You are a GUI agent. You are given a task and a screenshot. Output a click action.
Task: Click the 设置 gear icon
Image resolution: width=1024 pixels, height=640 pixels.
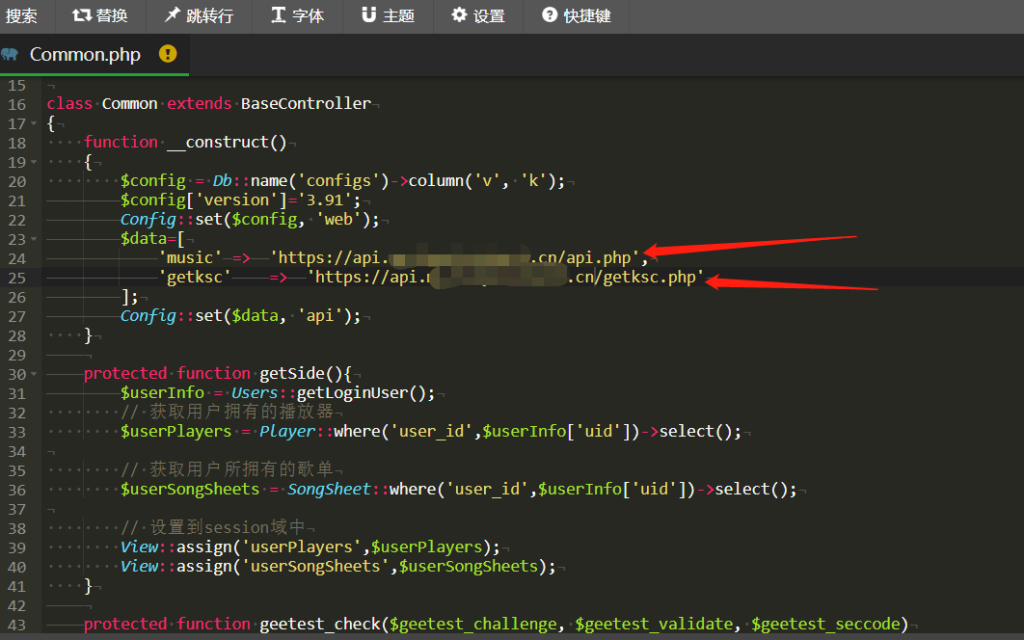click(x=459, y=16)
